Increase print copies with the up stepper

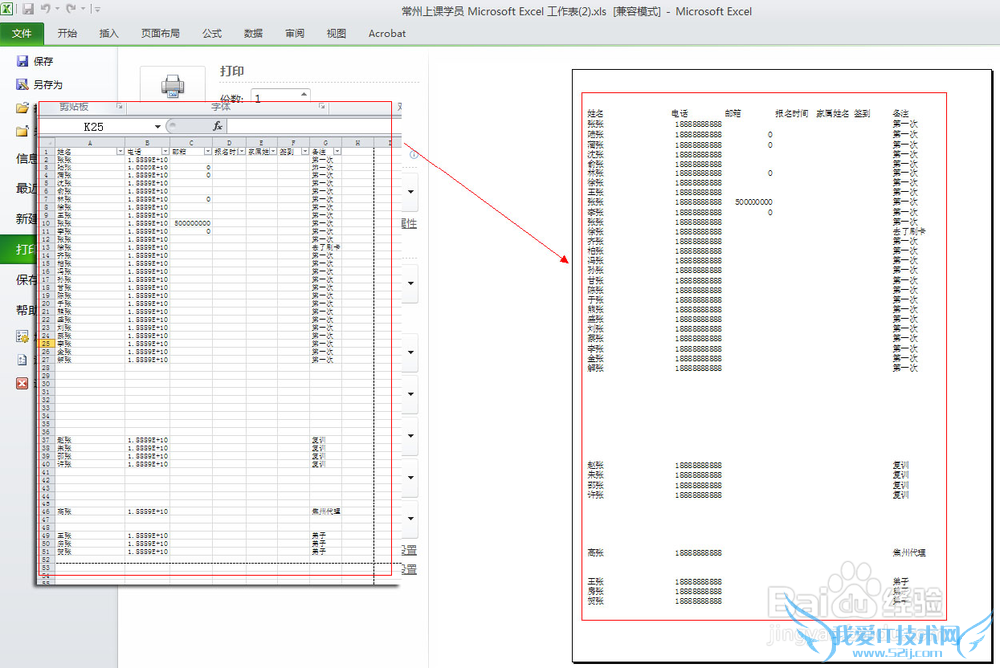click(303, 94)
